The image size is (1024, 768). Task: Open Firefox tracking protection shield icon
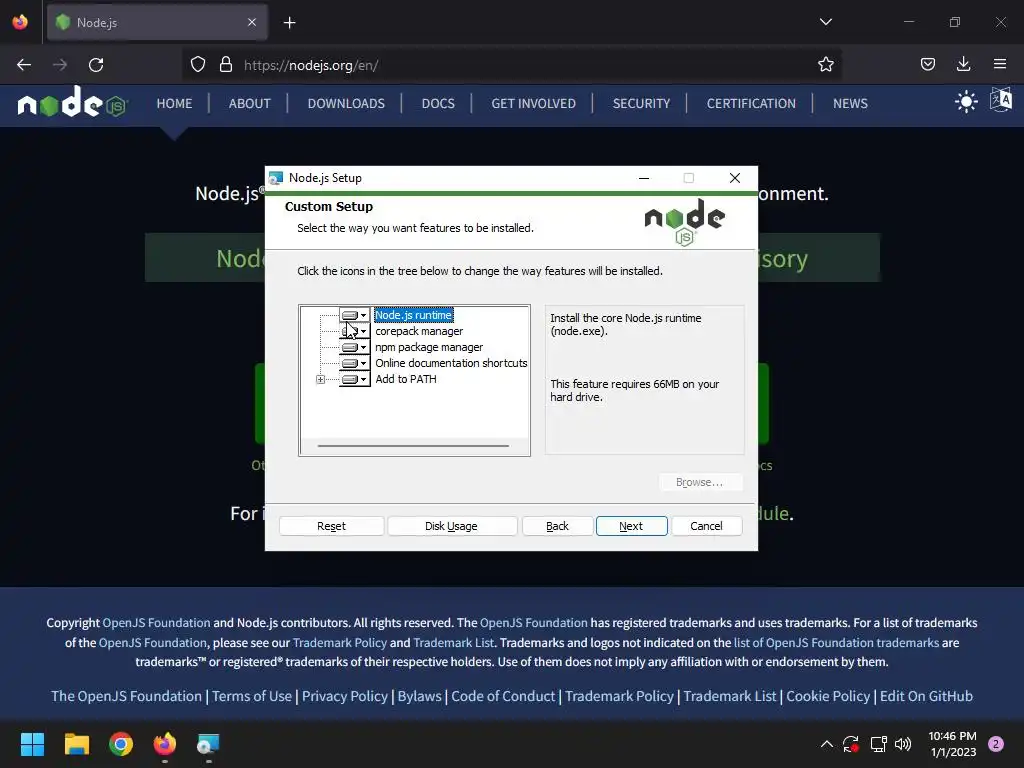point(198,65)
